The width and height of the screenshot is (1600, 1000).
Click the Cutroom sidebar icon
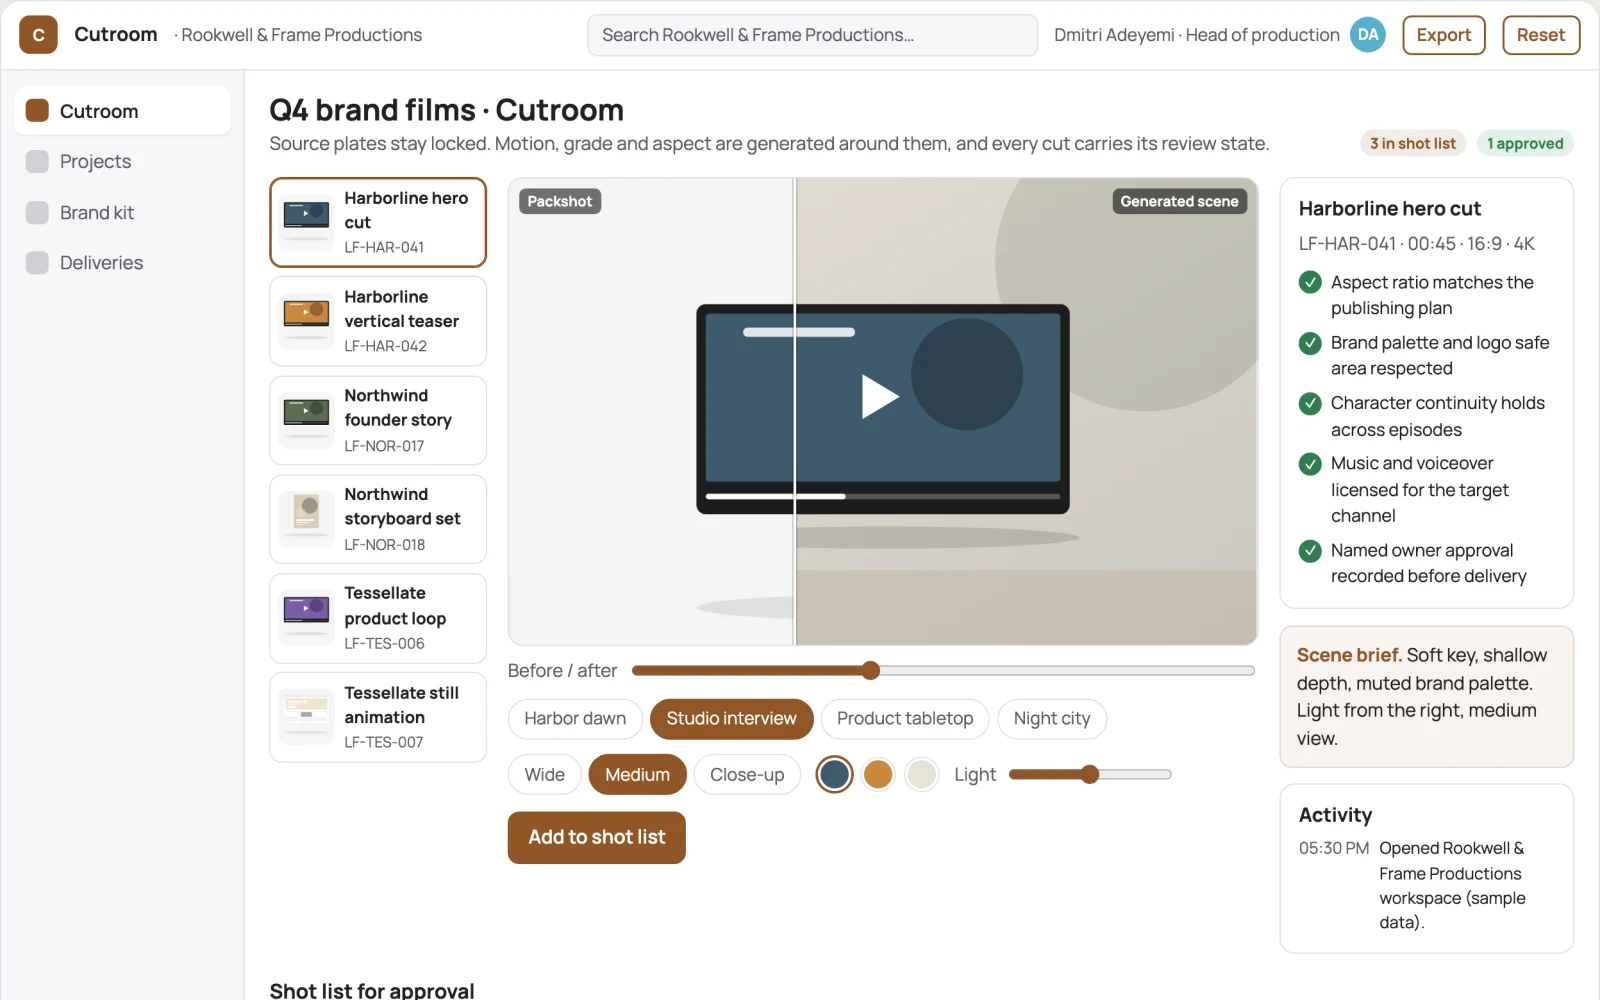click(37, 110)
